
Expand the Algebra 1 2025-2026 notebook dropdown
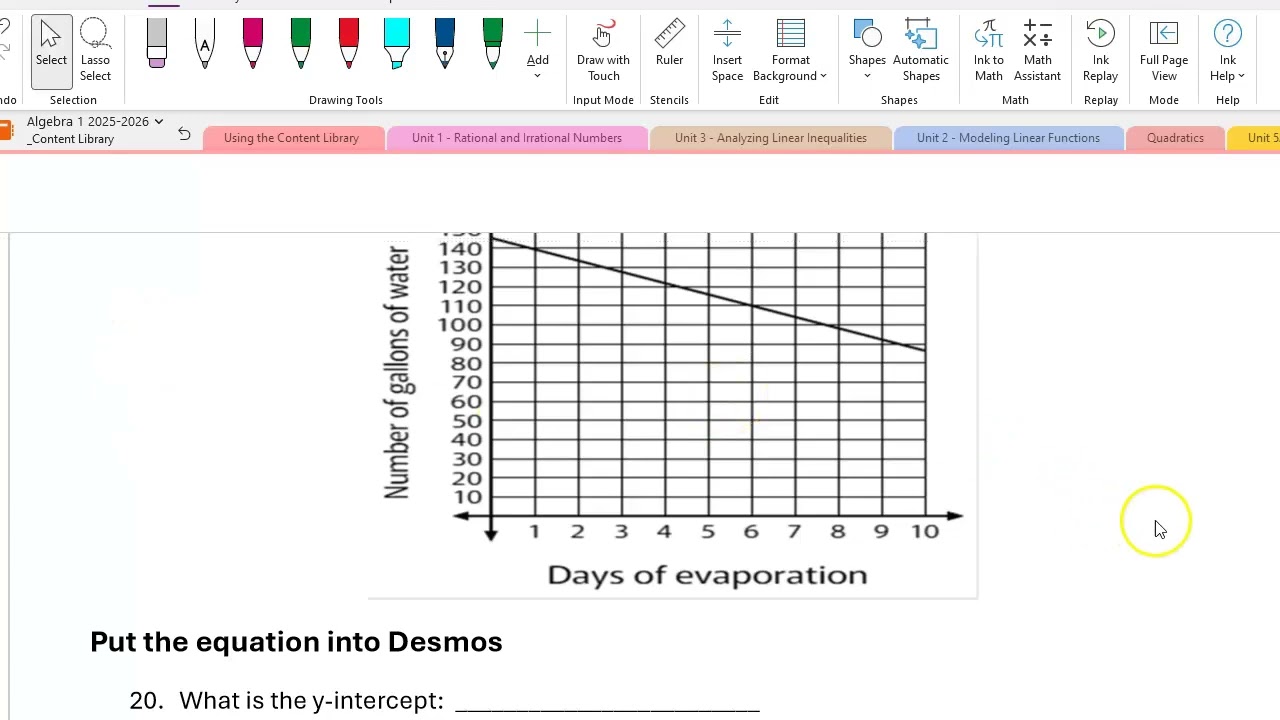(x=158, y=122)
